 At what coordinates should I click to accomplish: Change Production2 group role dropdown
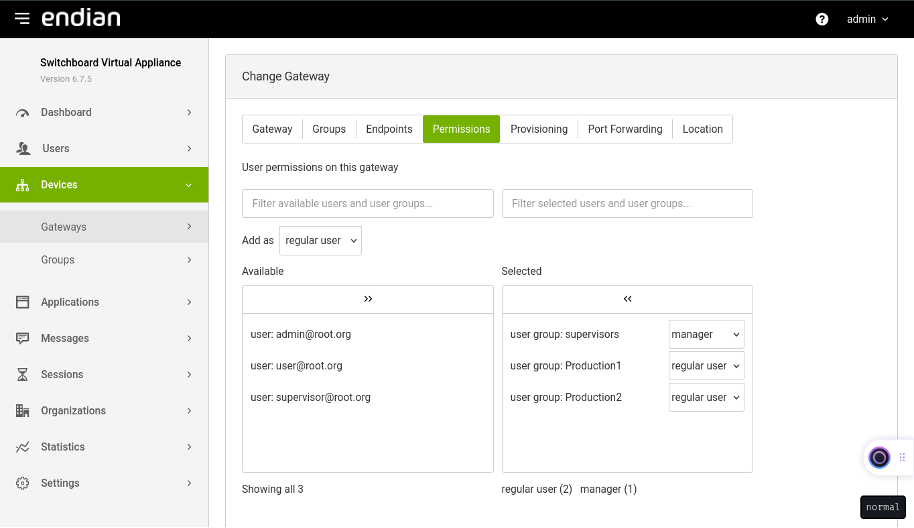(706, 397)
